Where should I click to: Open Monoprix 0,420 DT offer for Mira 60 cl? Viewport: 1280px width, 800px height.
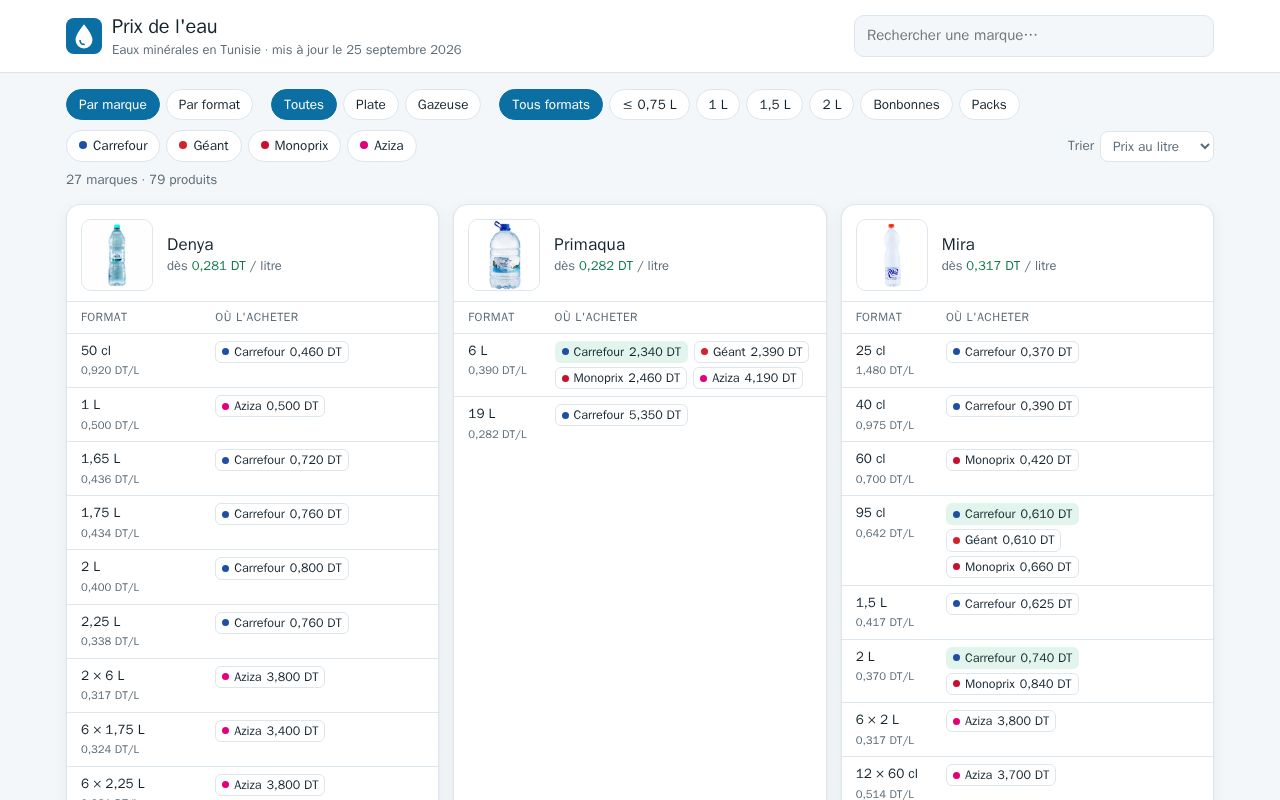(x=1012, y=460)
